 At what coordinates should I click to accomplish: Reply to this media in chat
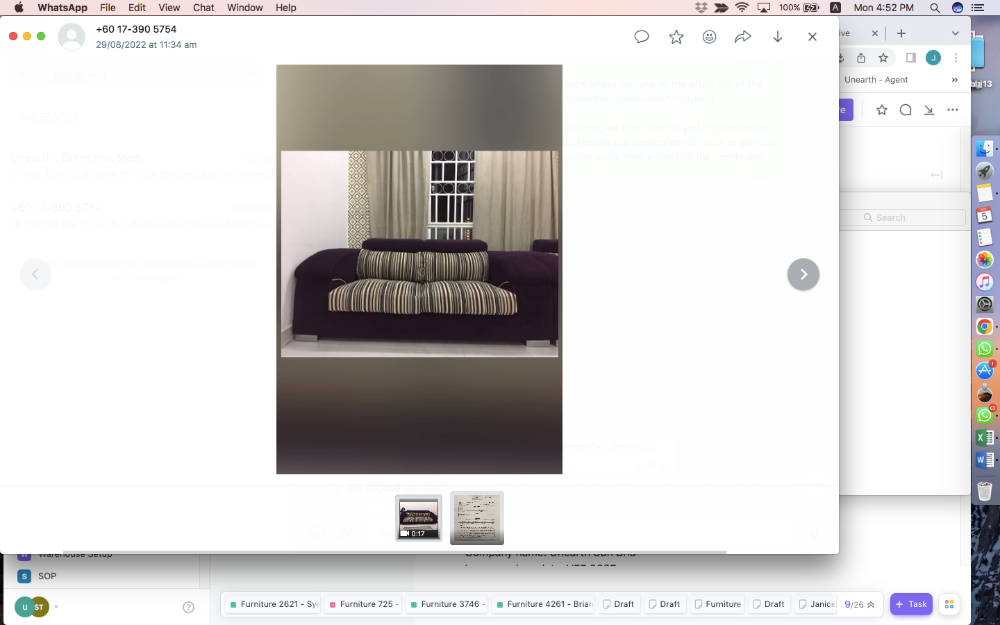[642, 37]
